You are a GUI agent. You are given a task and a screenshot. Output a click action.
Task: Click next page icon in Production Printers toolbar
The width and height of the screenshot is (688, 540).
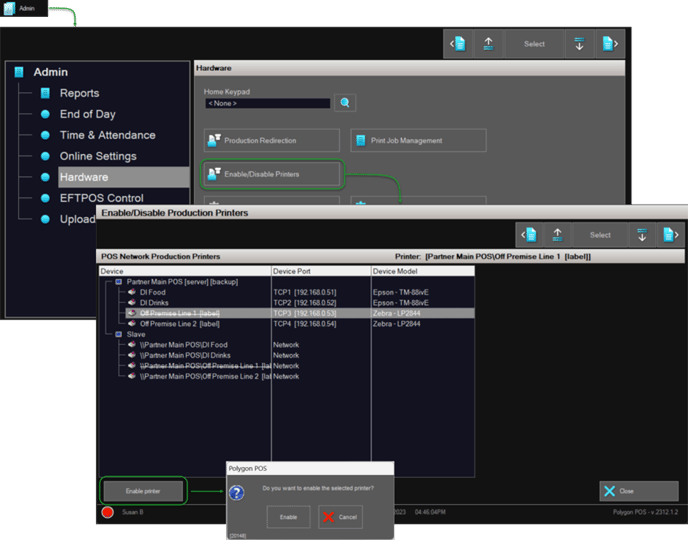670,235
